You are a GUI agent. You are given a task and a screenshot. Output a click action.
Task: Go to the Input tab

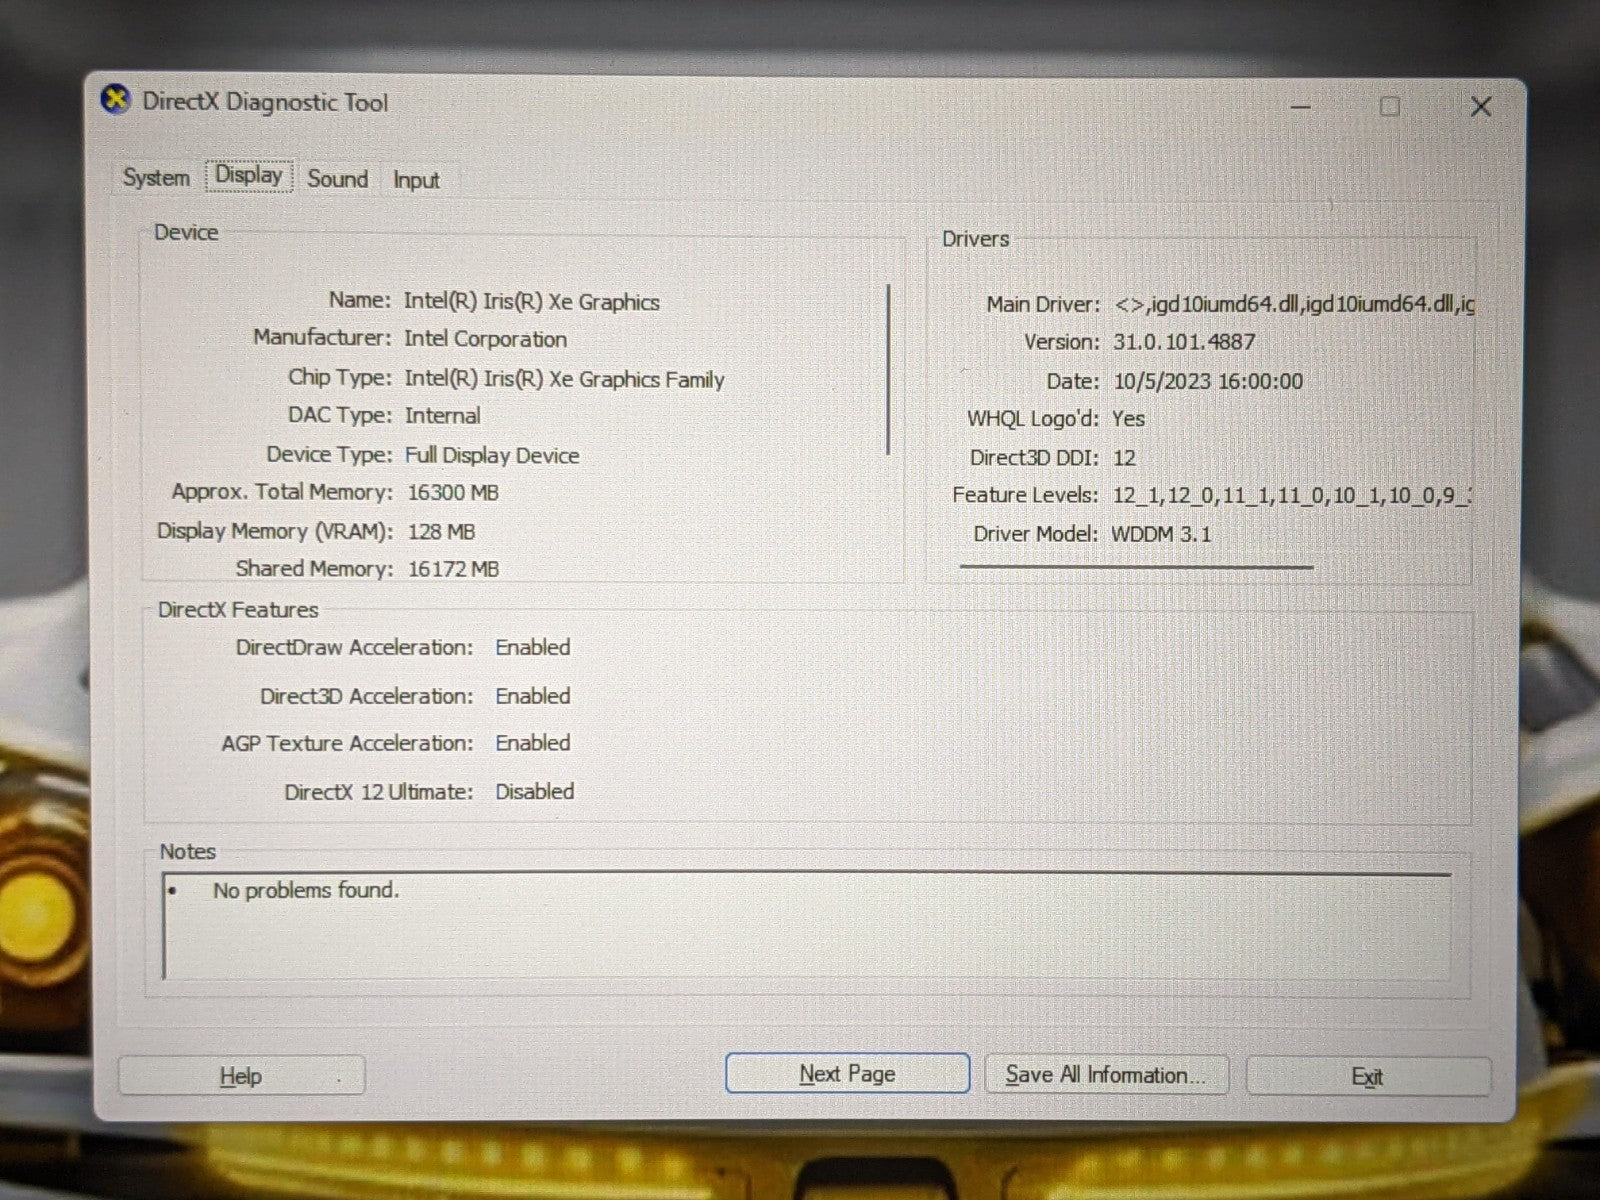click(x=416, y=180)
